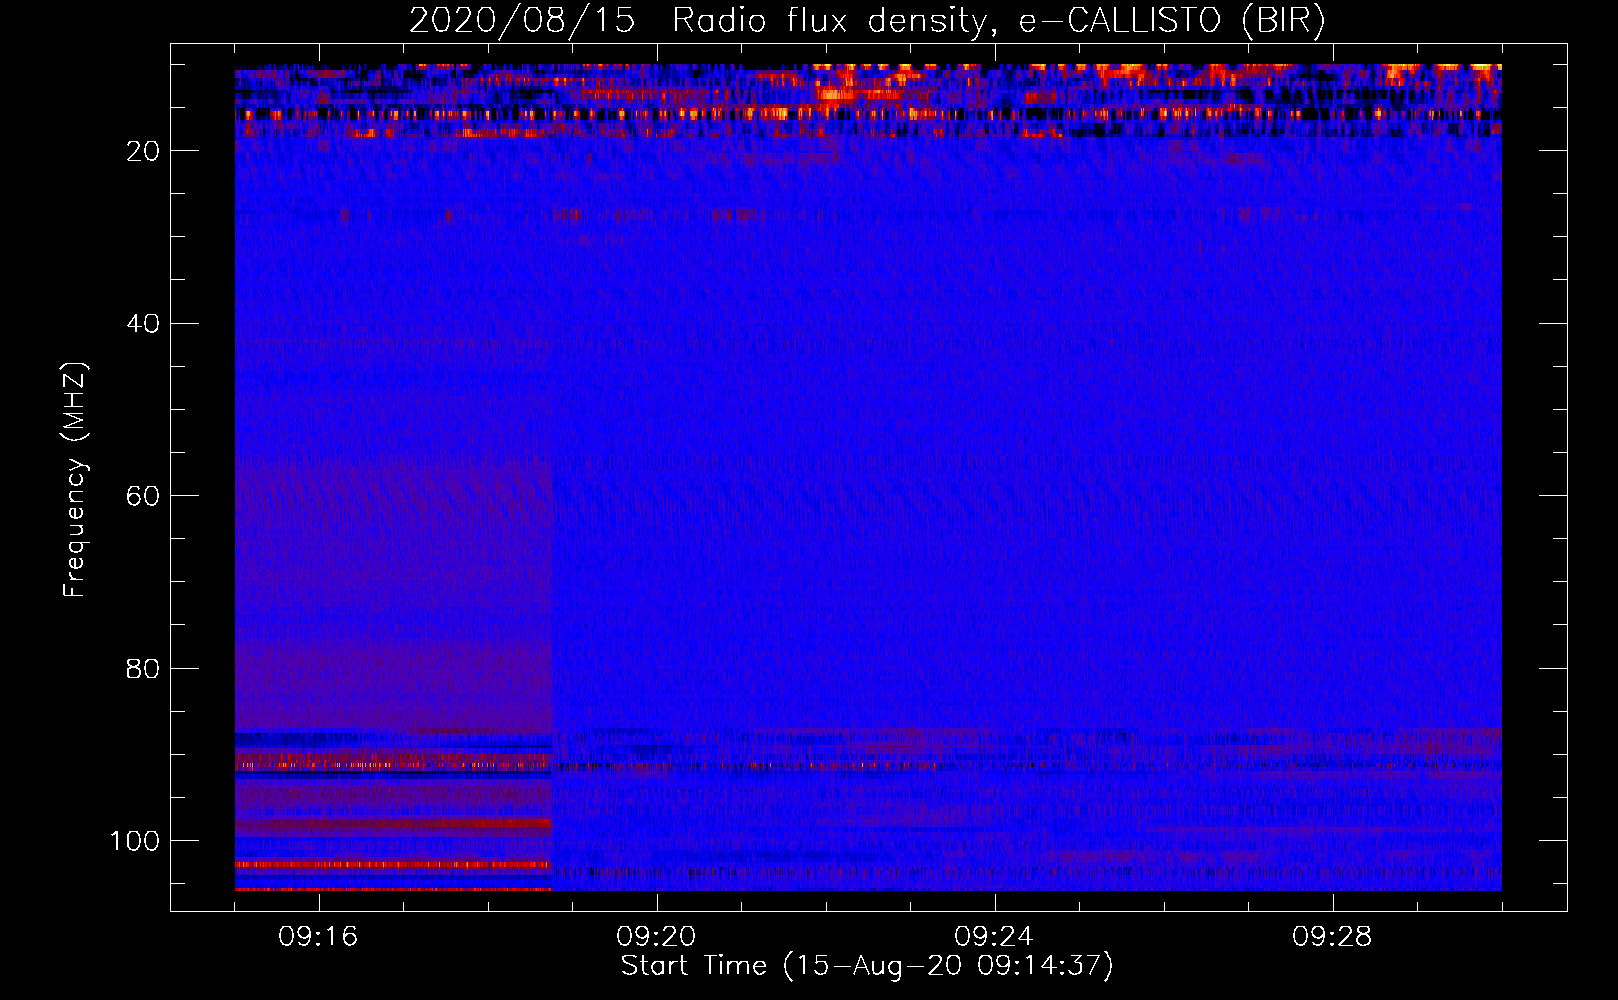This screenshot has width=1618, height=1000.
Task: Click the 100 MHz frequency tick label
Action: click(135, 841)
